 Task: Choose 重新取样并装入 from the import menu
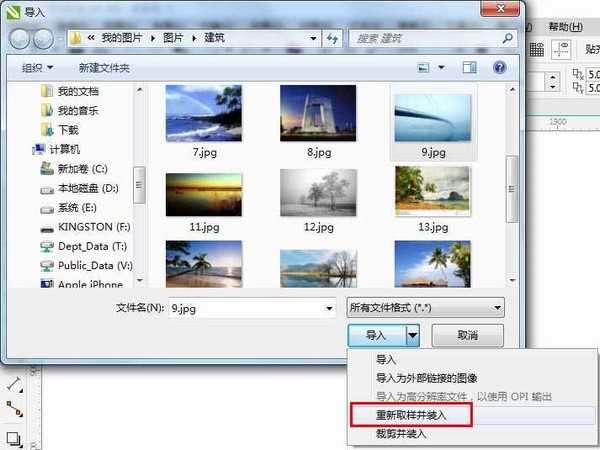414,414
